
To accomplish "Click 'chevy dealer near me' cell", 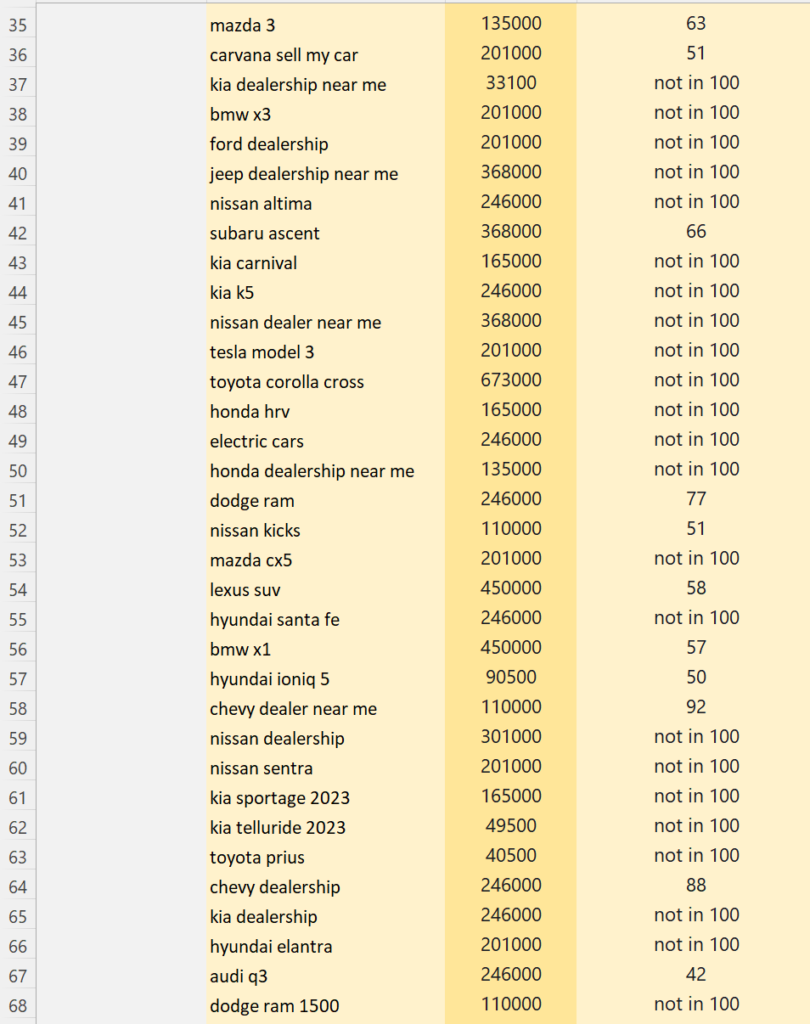I will 325,709.
